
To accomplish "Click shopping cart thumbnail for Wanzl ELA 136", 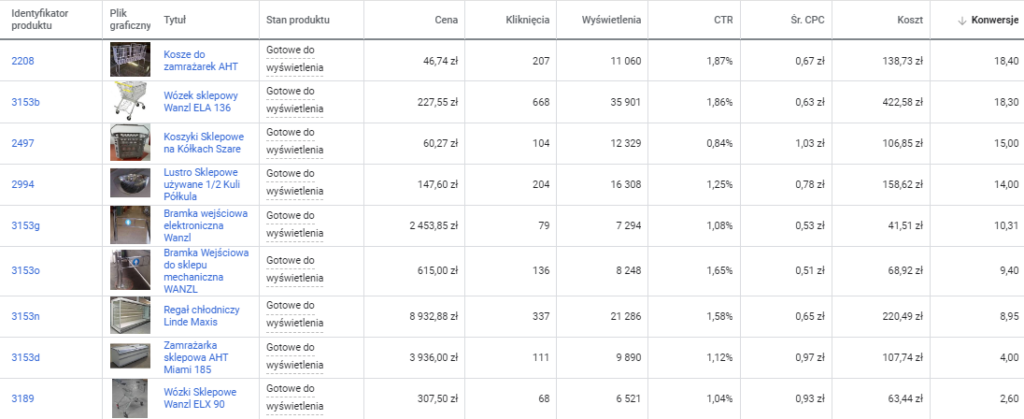I will point(130,101).
